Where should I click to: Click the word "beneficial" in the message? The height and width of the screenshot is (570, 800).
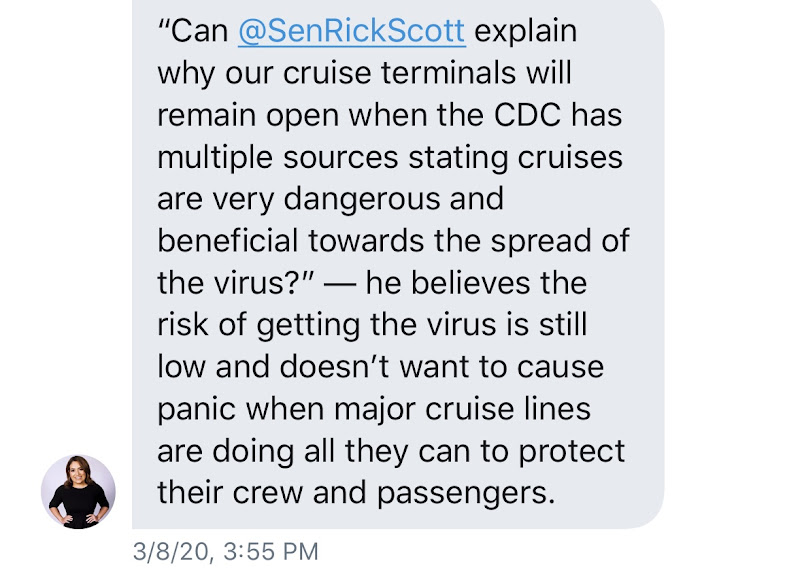tap(228, 240)
